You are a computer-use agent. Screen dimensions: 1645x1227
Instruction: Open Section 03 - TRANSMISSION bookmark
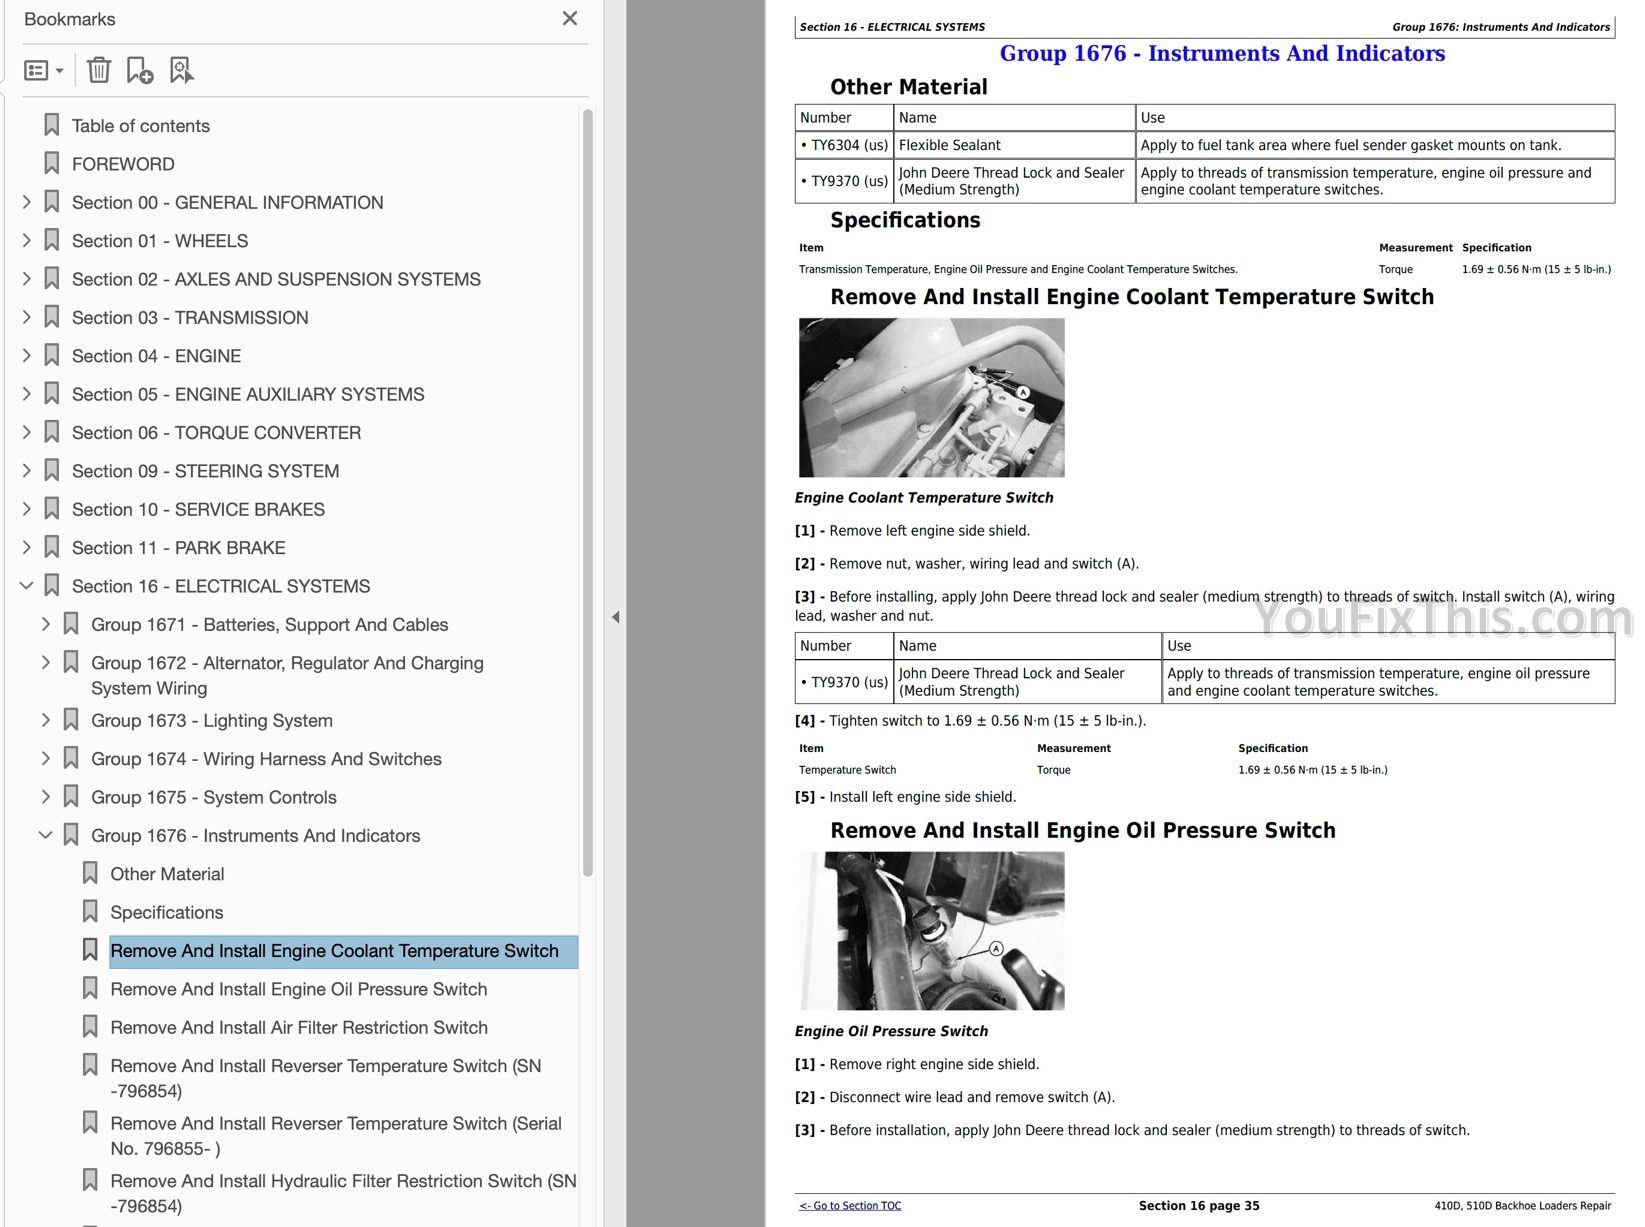190,318
